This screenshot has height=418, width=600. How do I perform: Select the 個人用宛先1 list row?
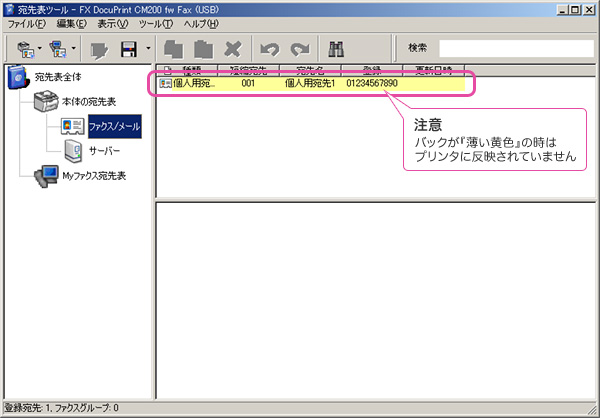(x=300, y=84)
